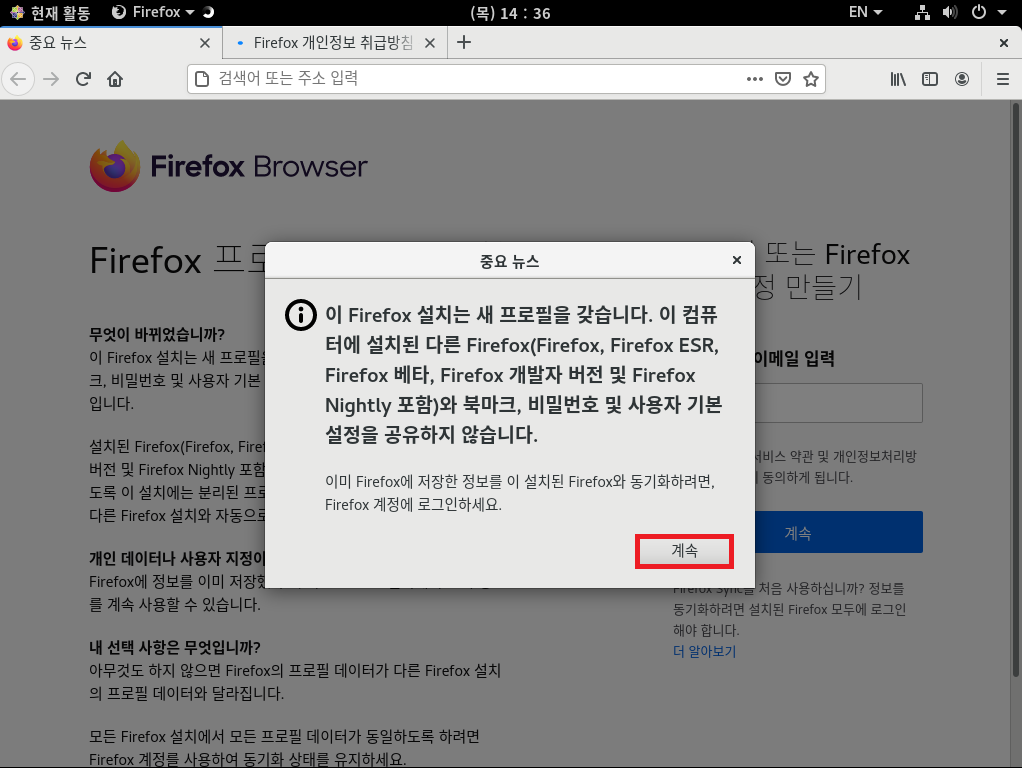Click the Back navigation arrow
Image resolution: width=1022 pixels, height=768 pixels.
click(x=18, y=80)
